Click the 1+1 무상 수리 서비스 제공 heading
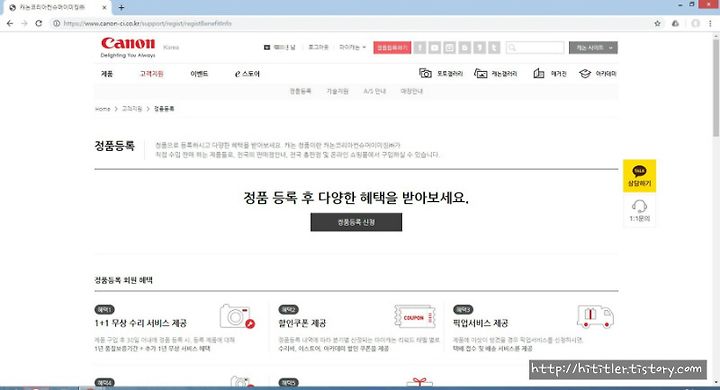The height and width of the screenshot is (390, 720). (x=141, y=323)
